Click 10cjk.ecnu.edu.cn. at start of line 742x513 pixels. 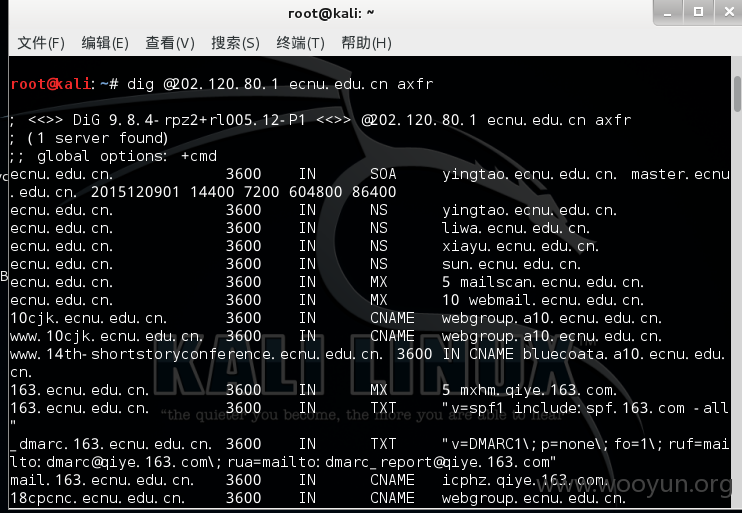(x=88, y=318)
